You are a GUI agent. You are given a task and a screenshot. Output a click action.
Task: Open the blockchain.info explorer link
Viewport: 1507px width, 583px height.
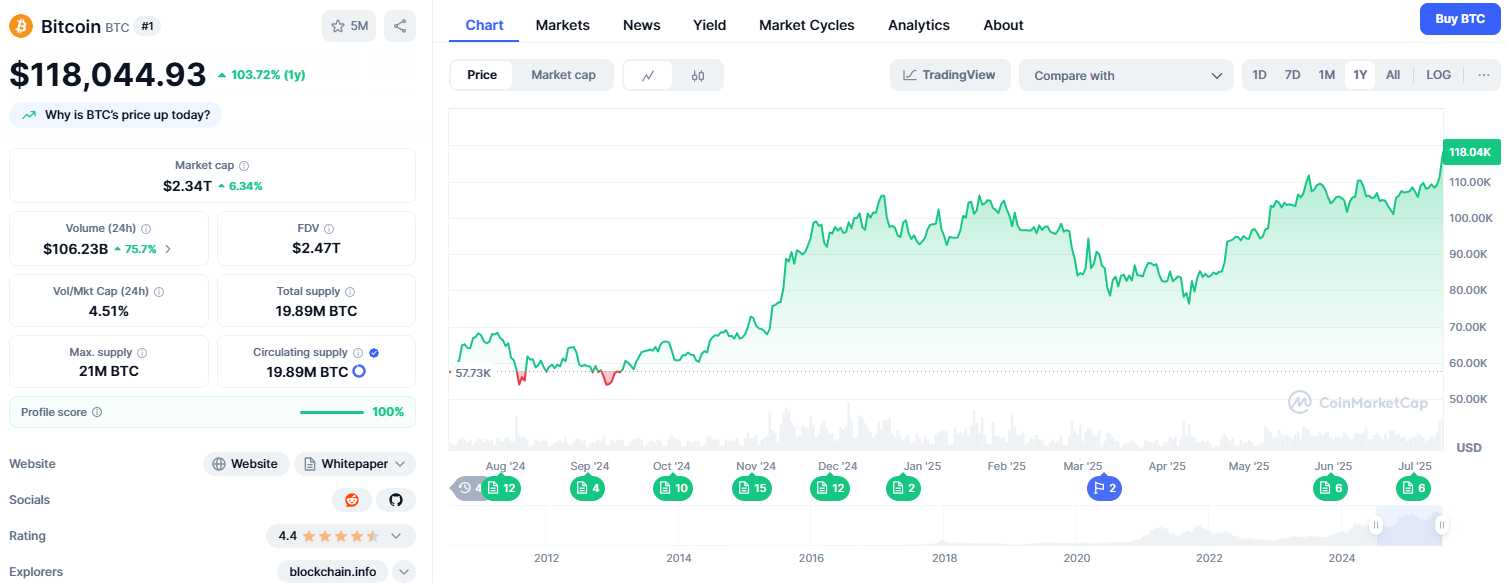333,572
